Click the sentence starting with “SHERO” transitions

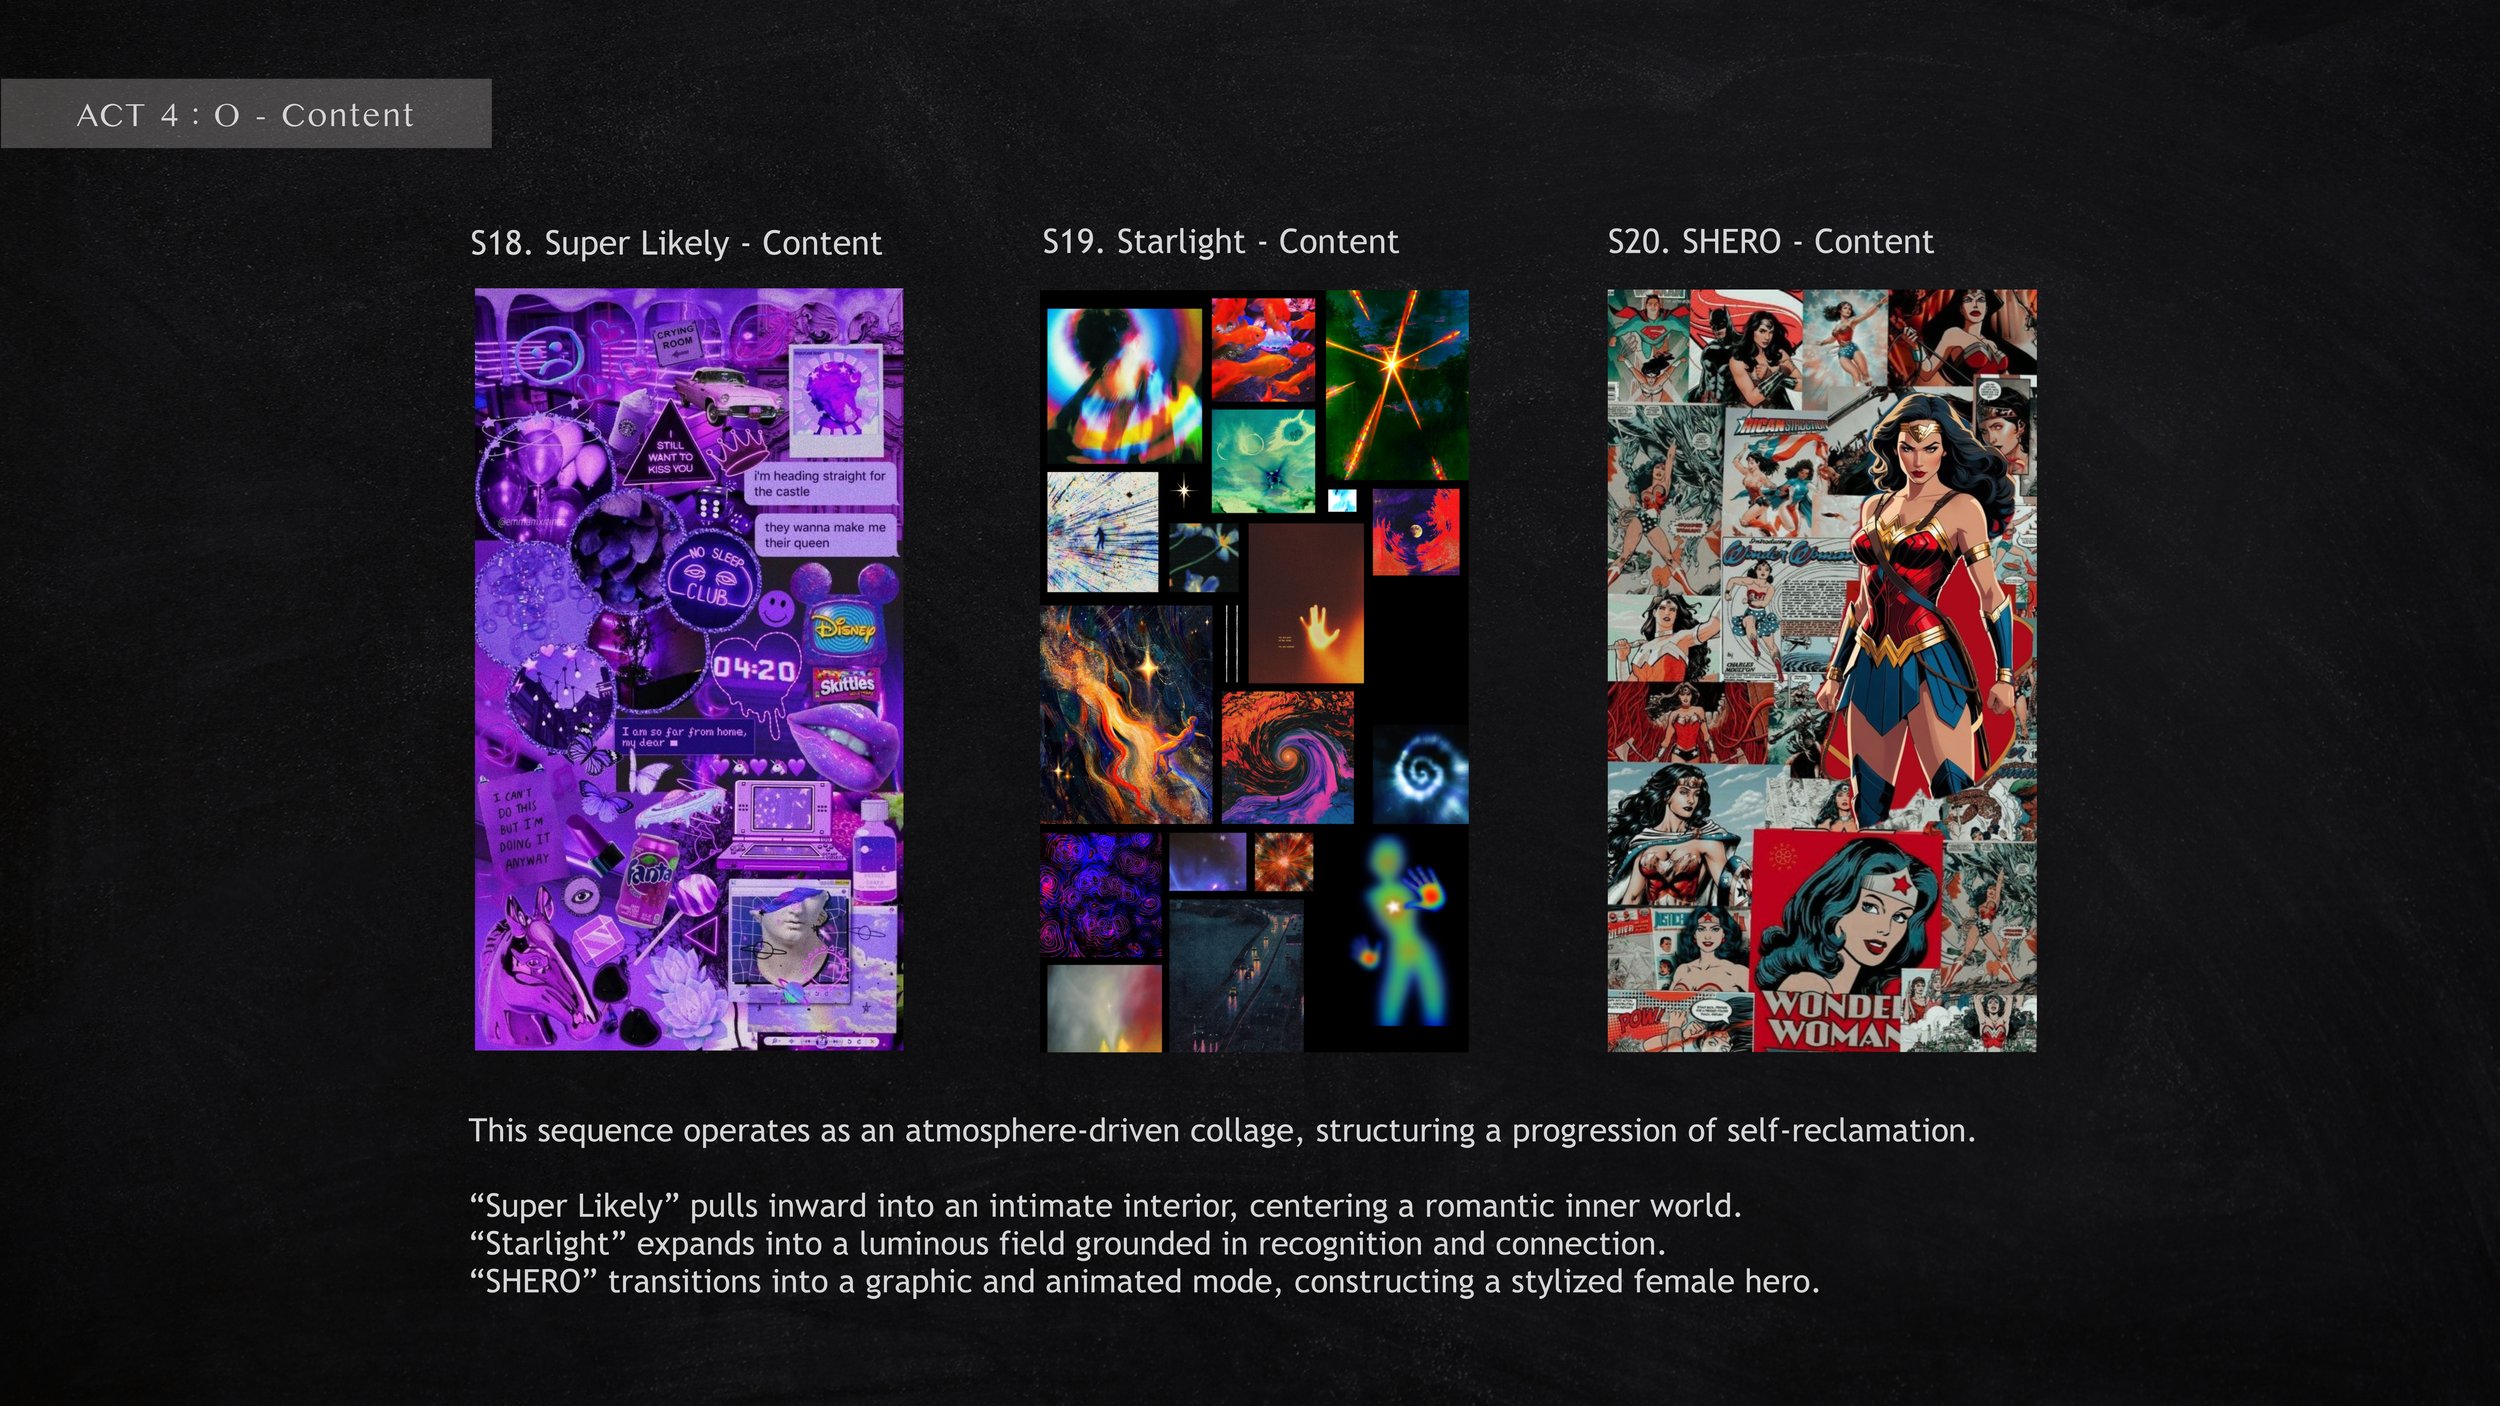[x=1143, y=1282]
